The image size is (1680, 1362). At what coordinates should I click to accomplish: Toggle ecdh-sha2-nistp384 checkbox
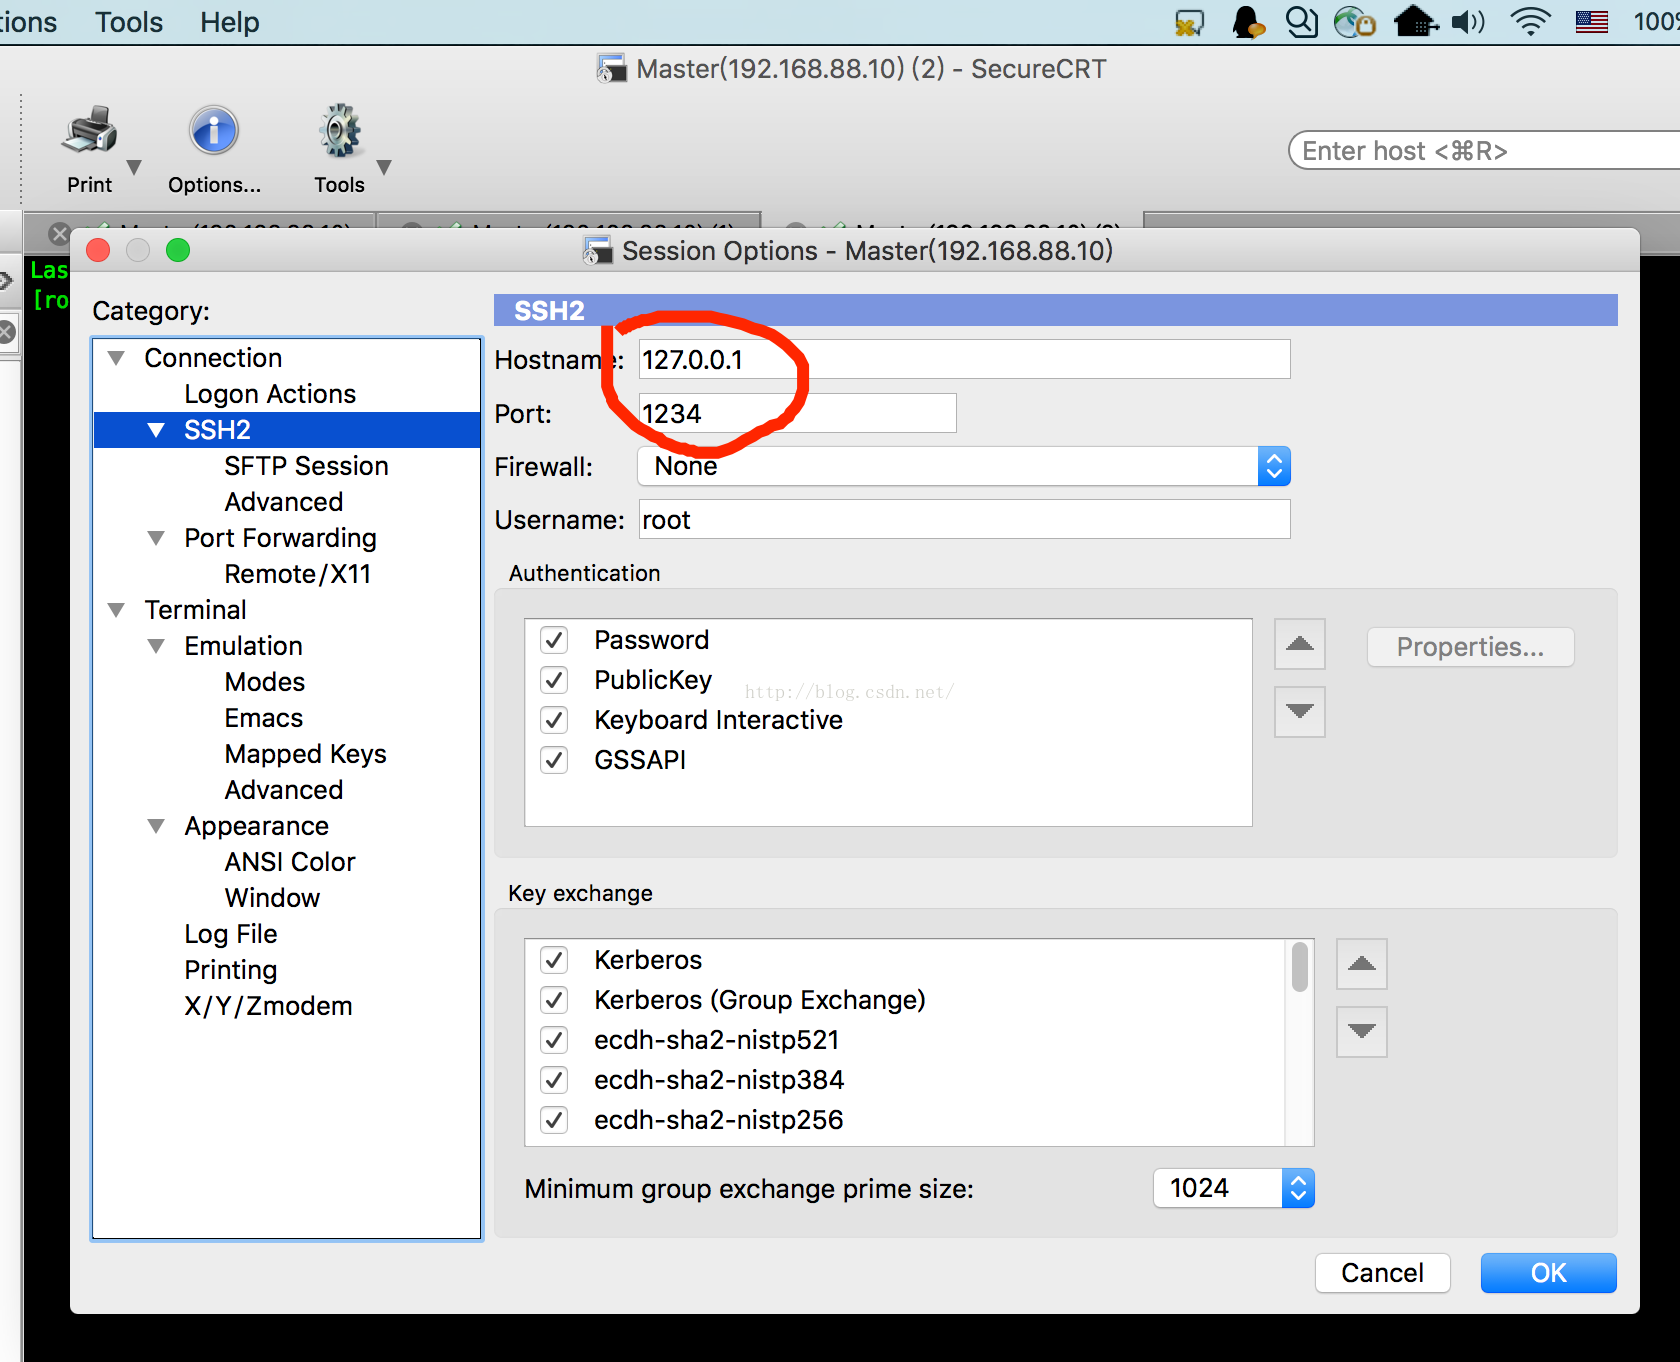[554, 1080]
